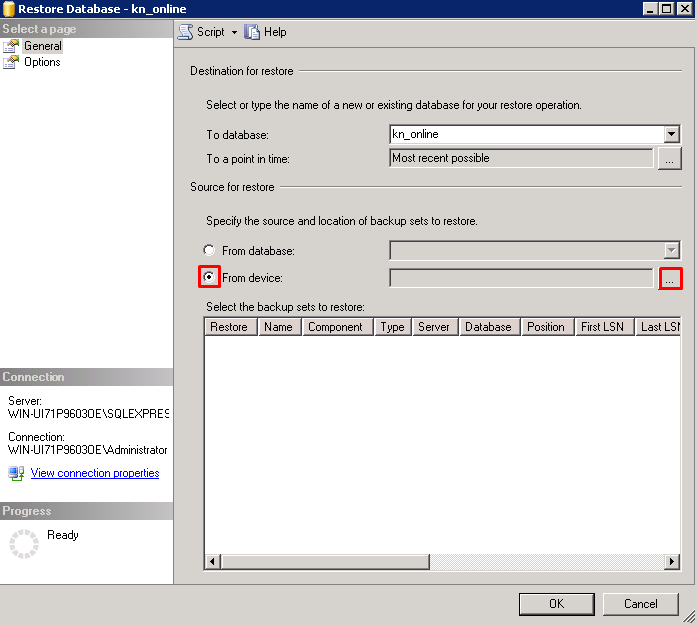697x625 pixels.
Task: Click the Ready progress spinner icon
Action: coord(24,544)
